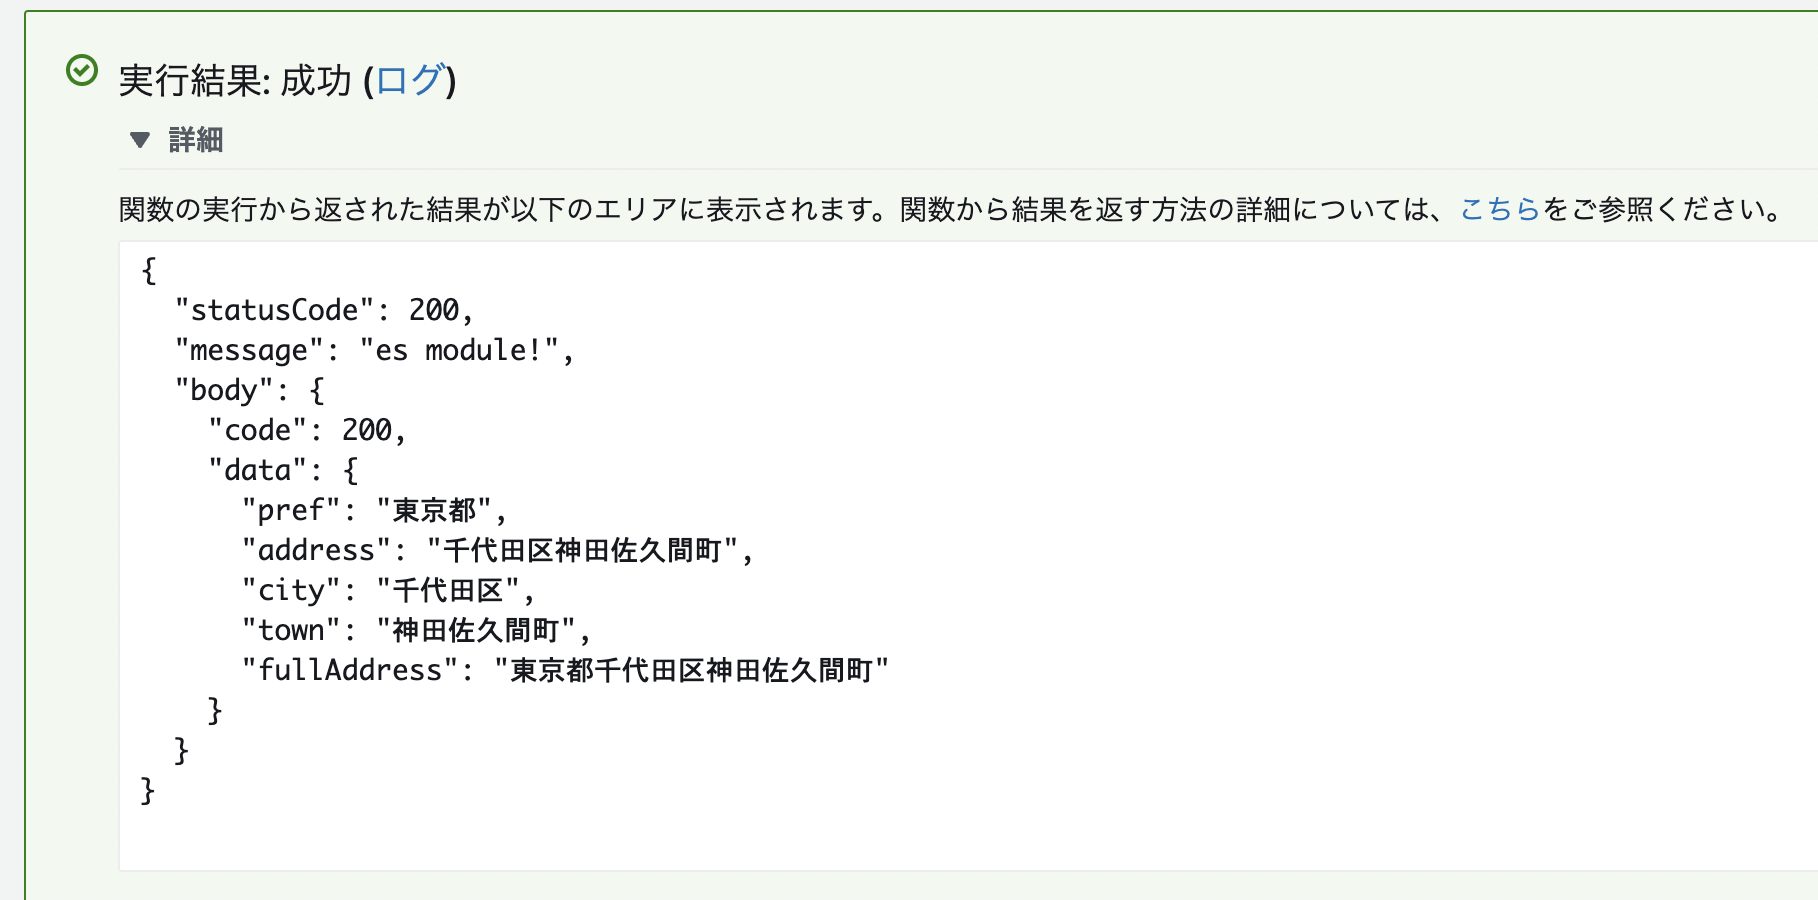Click the city value 千代田区
This screenshot has width=1818, height=900.
(448, 590)
